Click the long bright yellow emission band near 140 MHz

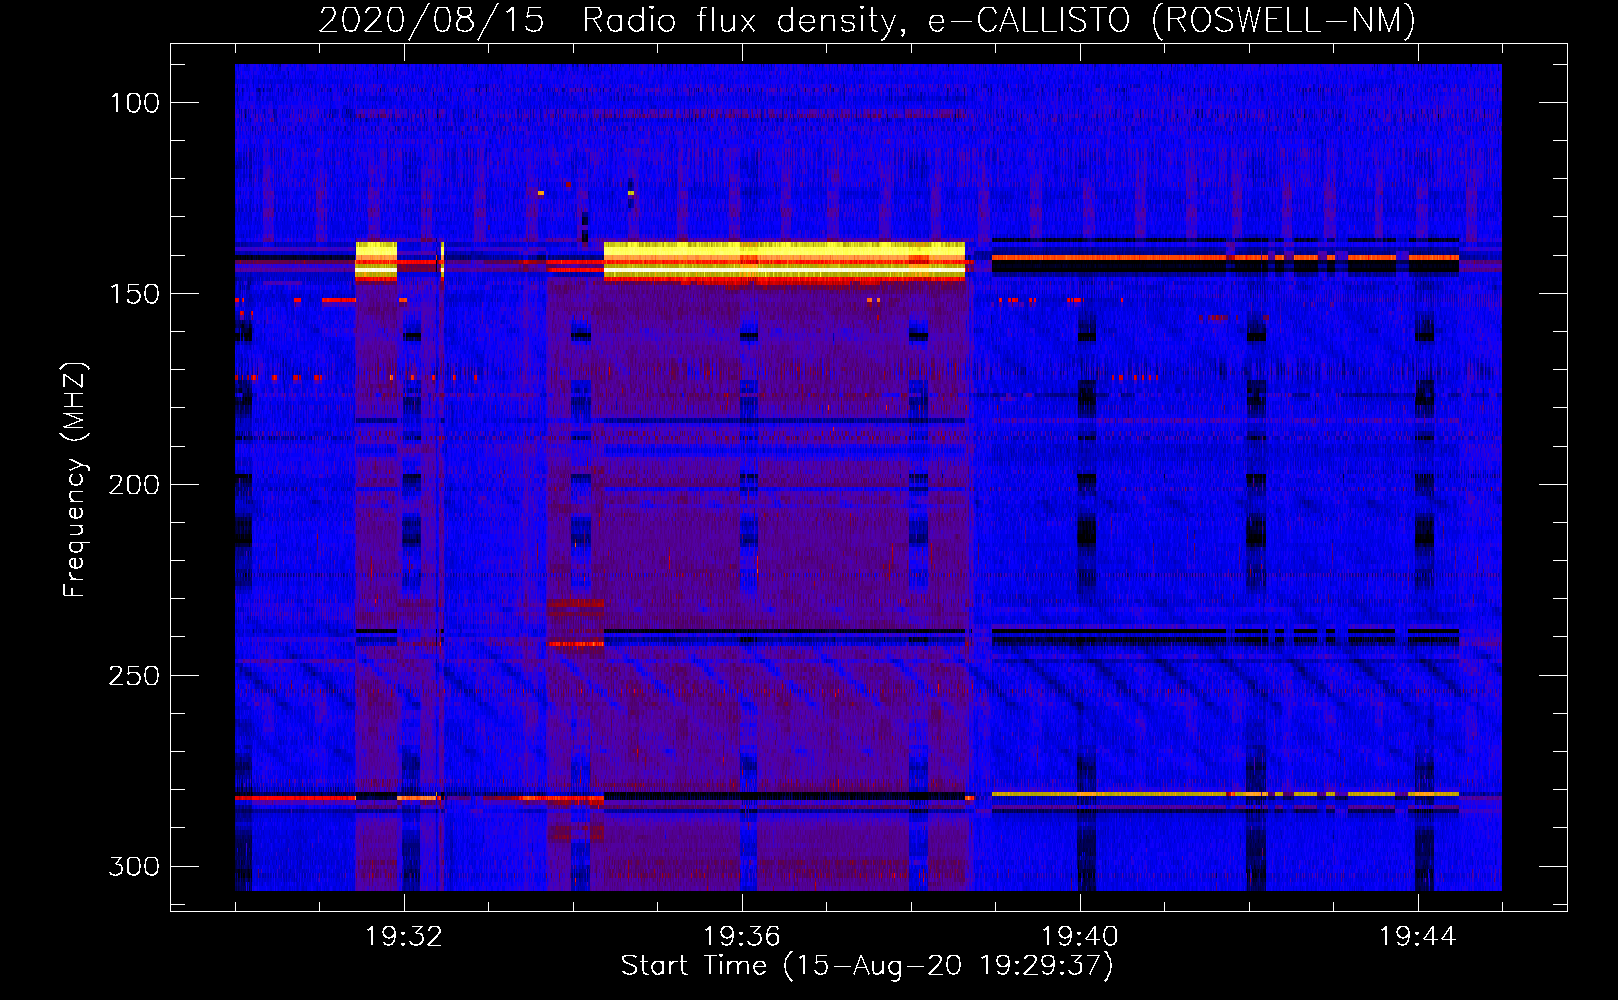click(785, 261)
